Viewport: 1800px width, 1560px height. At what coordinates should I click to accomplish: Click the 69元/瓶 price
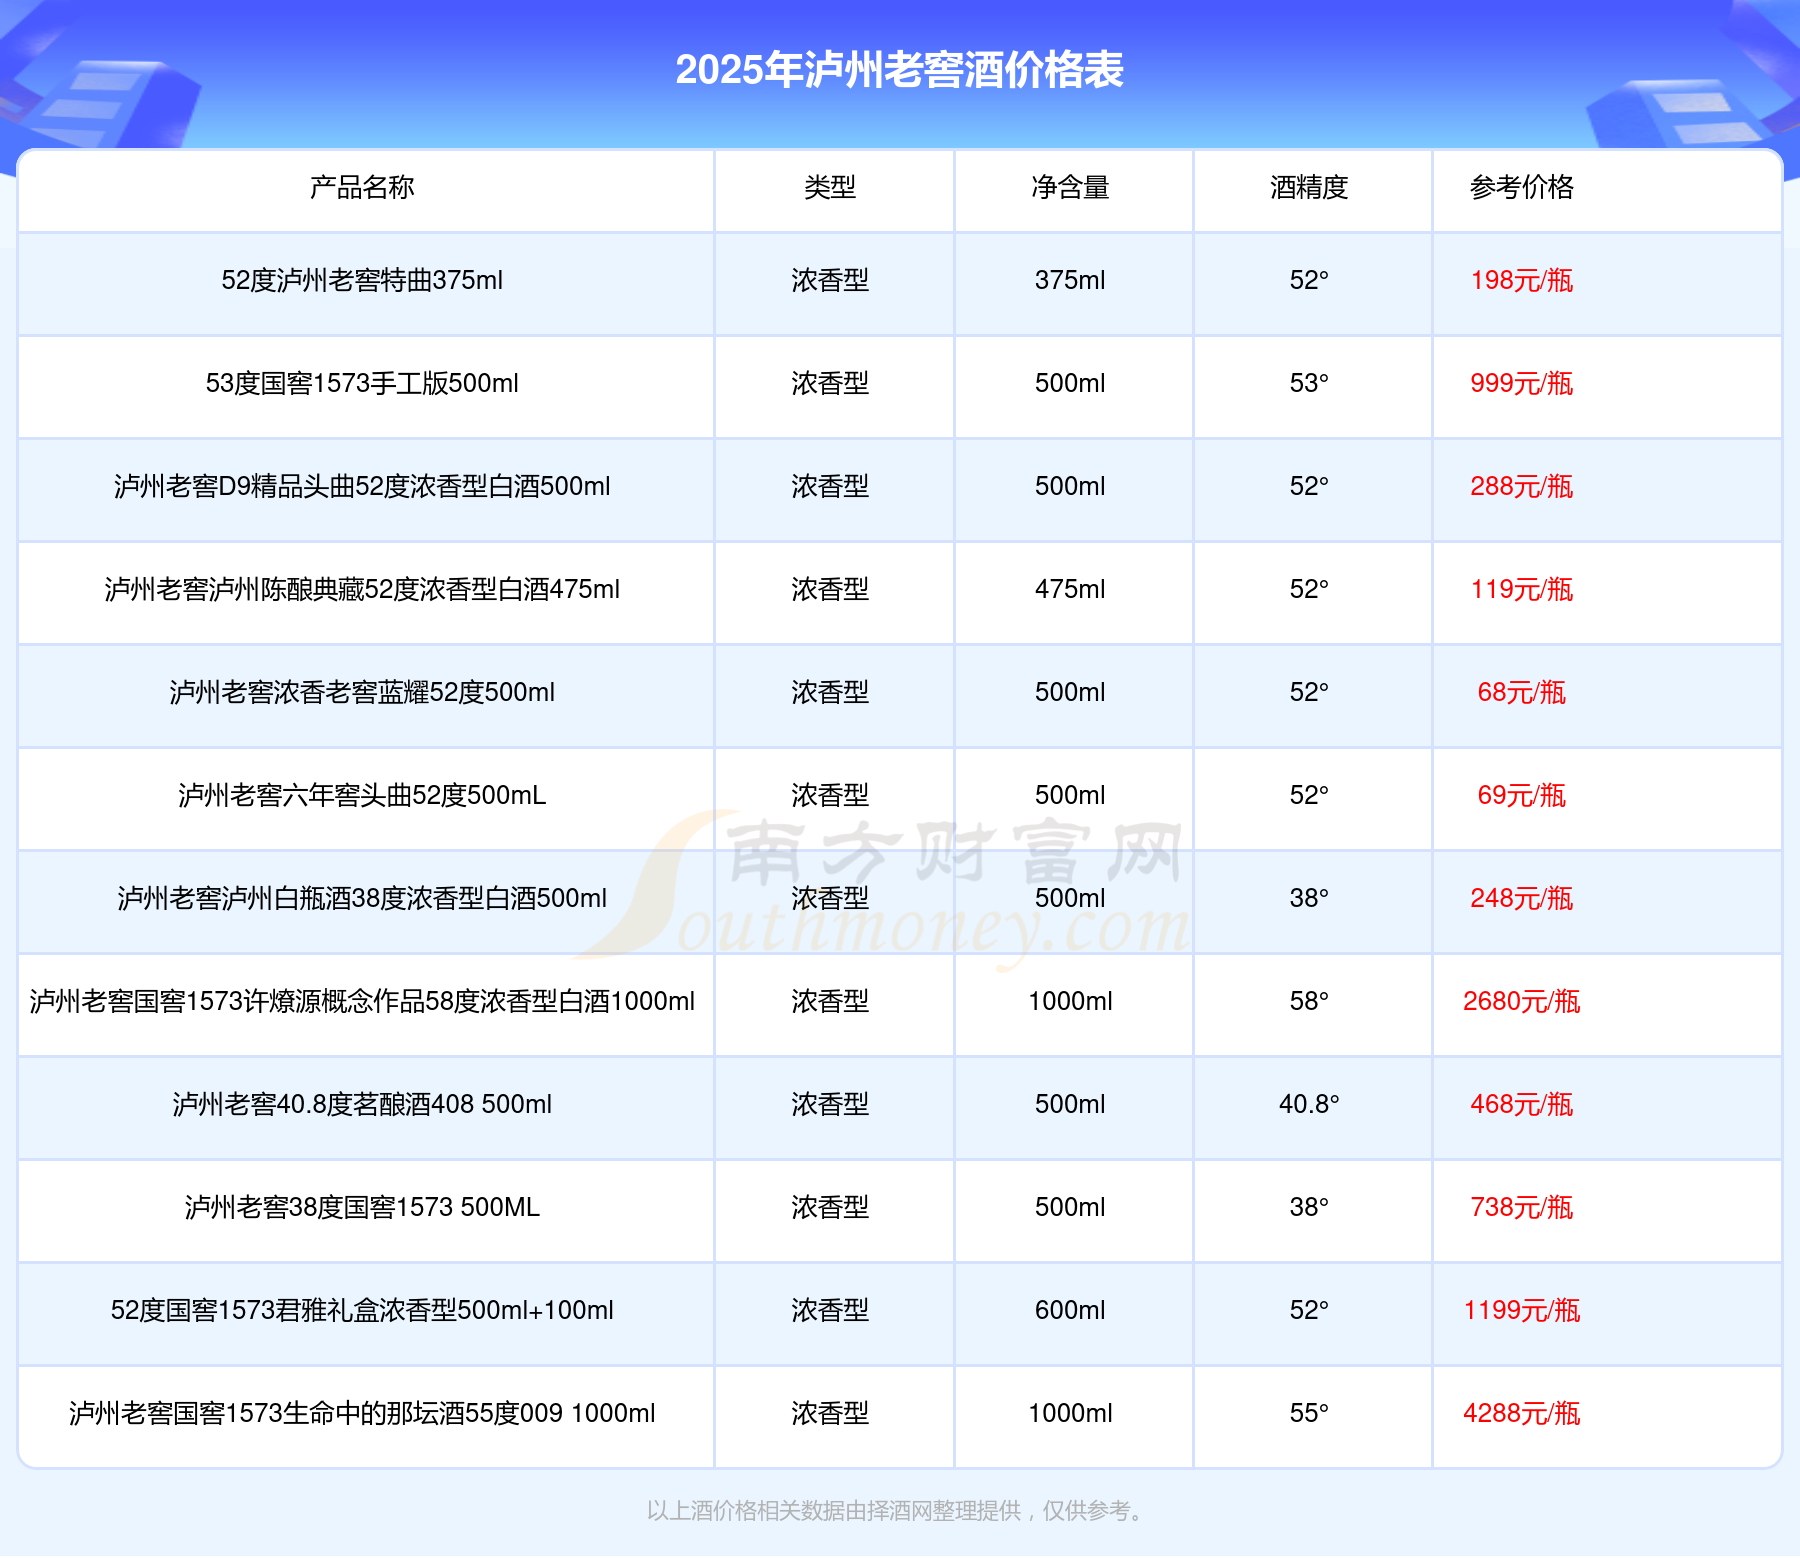pyautogui.click(x=1521, y=795)
